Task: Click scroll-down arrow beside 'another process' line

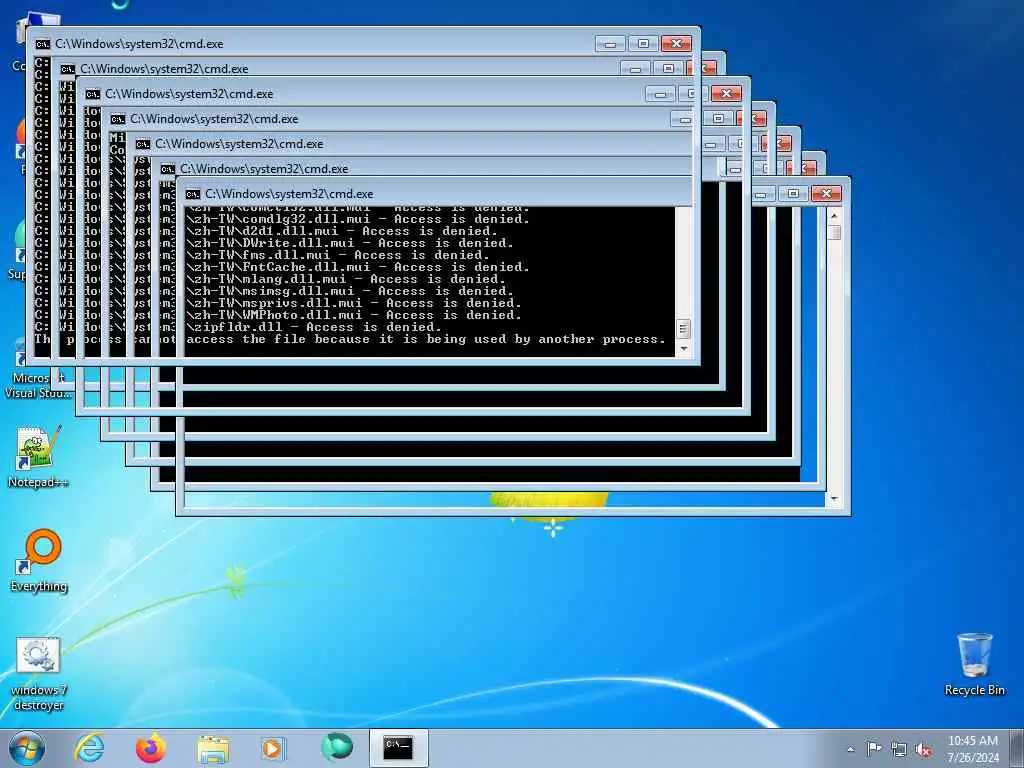Action: [683, 349]
